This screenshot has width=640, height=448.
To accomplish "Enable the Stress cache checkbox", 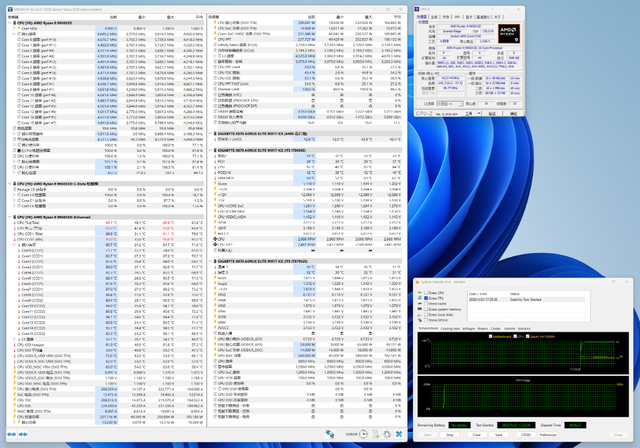I will coord(426,304).
